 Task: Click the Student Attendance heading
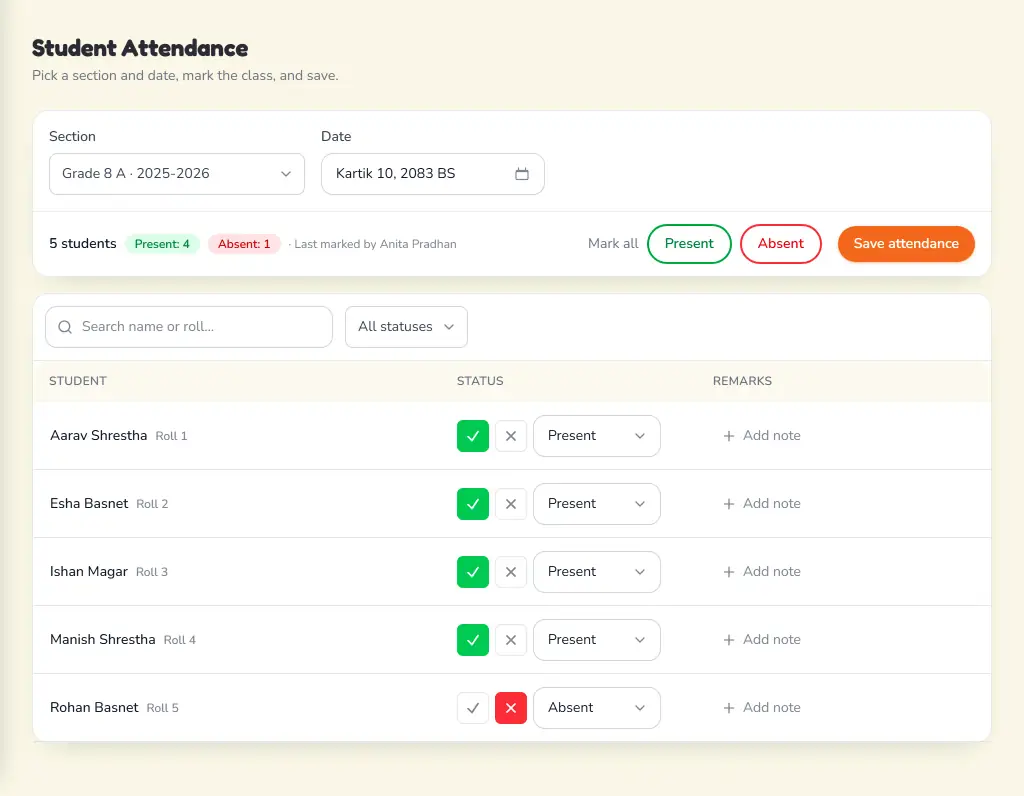[x=140, y=48]
